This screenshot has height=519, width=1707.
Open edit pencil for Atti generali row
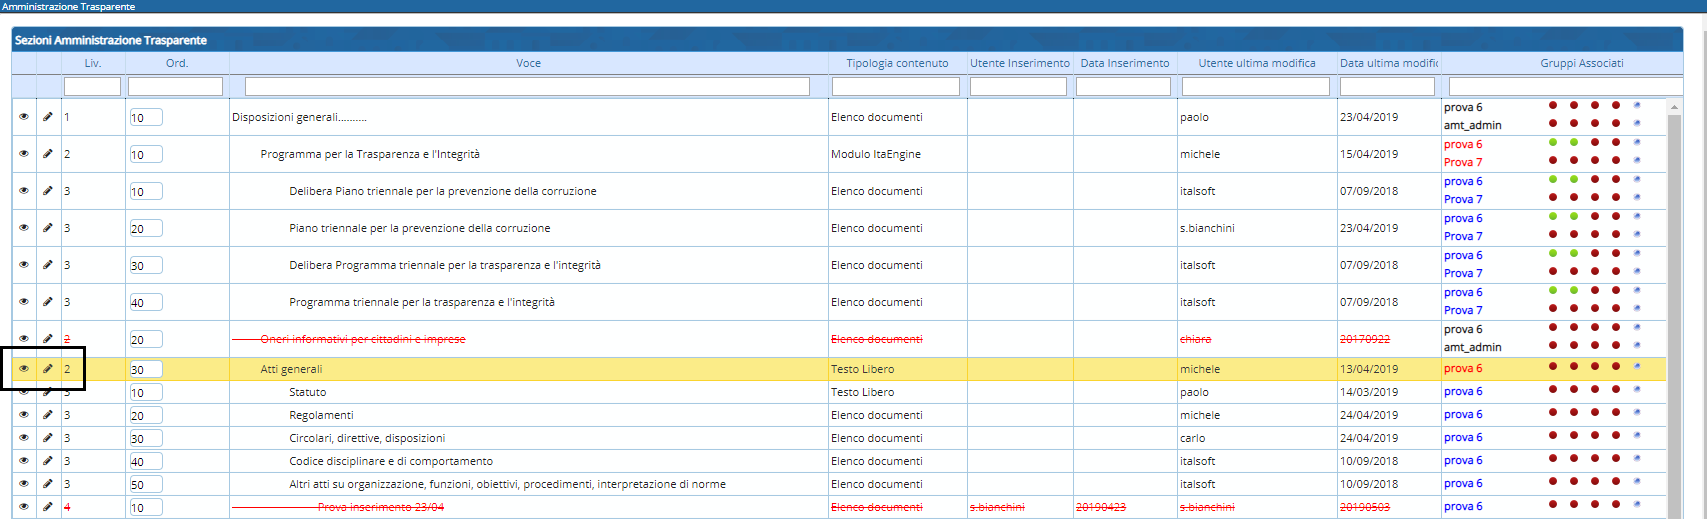47,369
